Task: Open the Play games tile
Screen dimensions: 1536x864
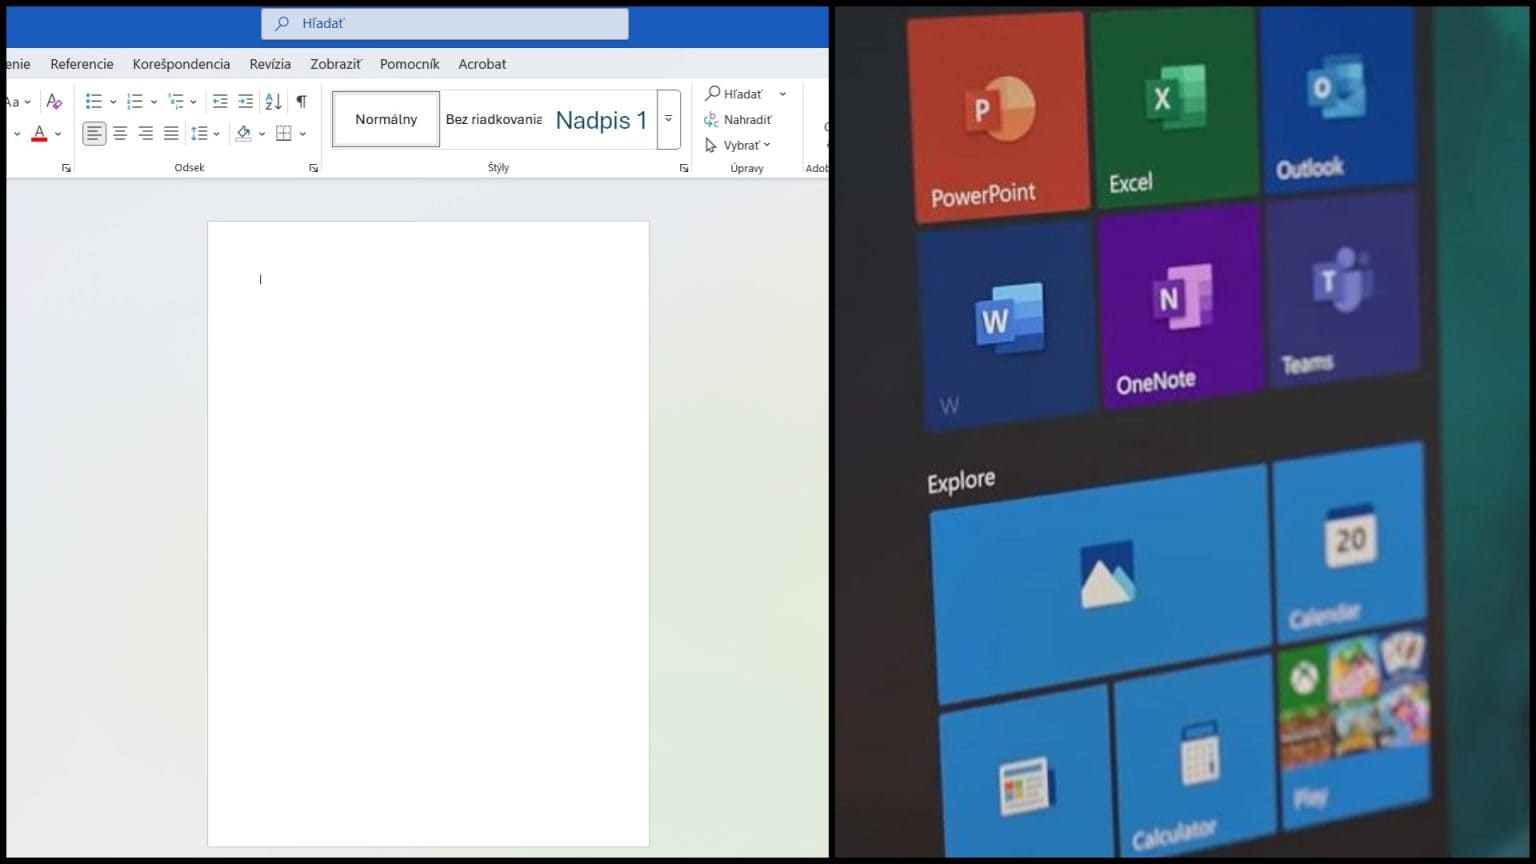Action: 1353,728
